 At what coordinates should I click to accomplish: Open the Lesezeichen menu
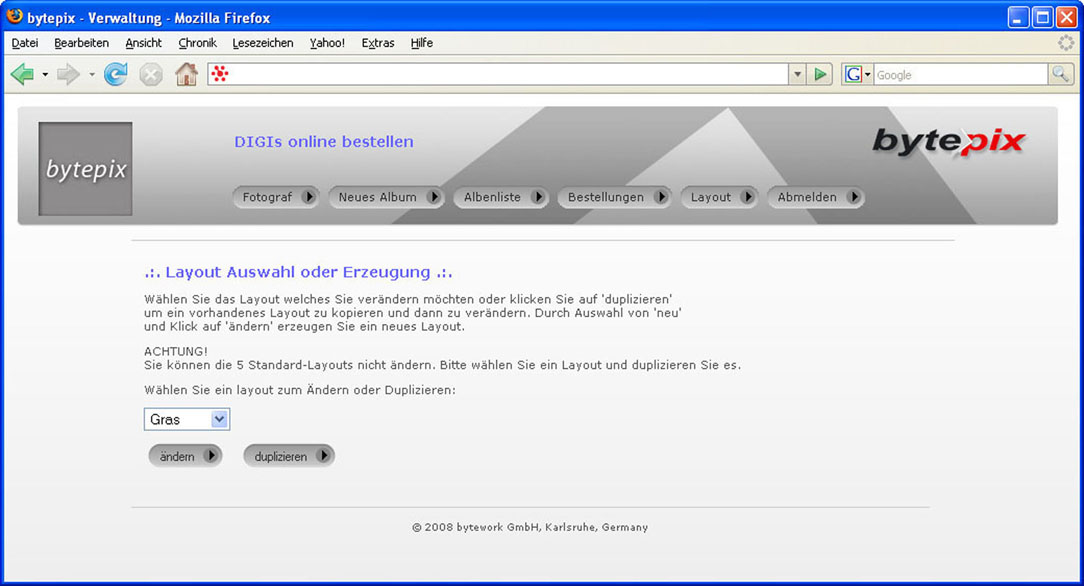[x=263, y=43]
